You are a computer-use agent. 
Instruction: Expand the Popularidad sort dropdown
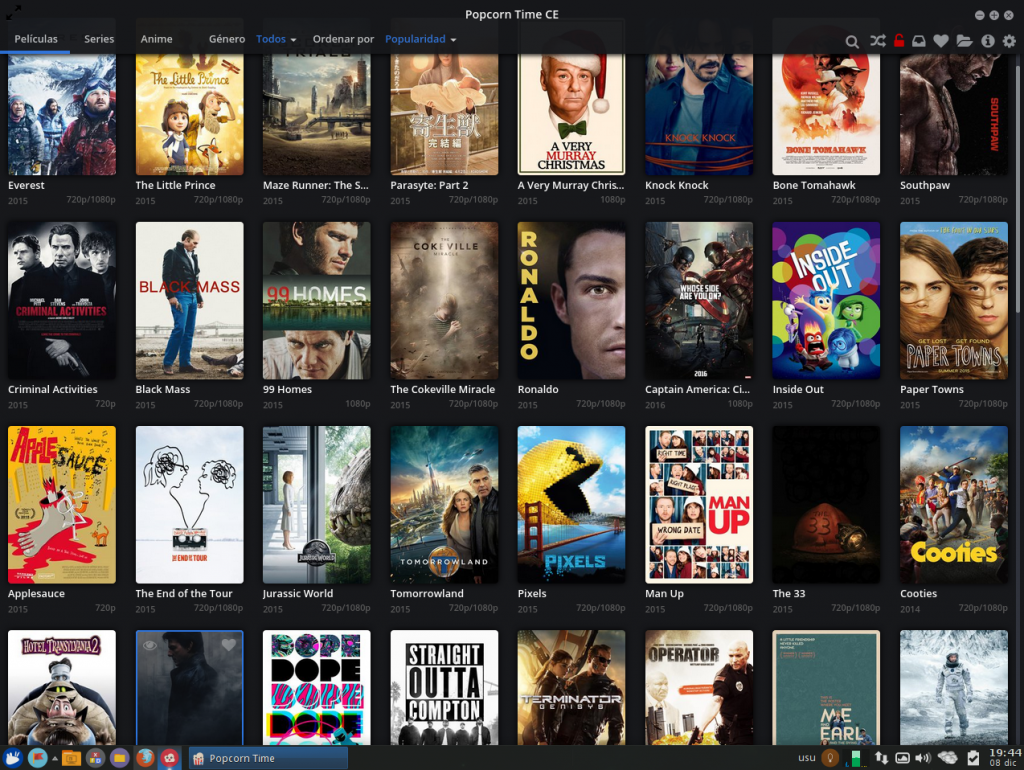421,39
